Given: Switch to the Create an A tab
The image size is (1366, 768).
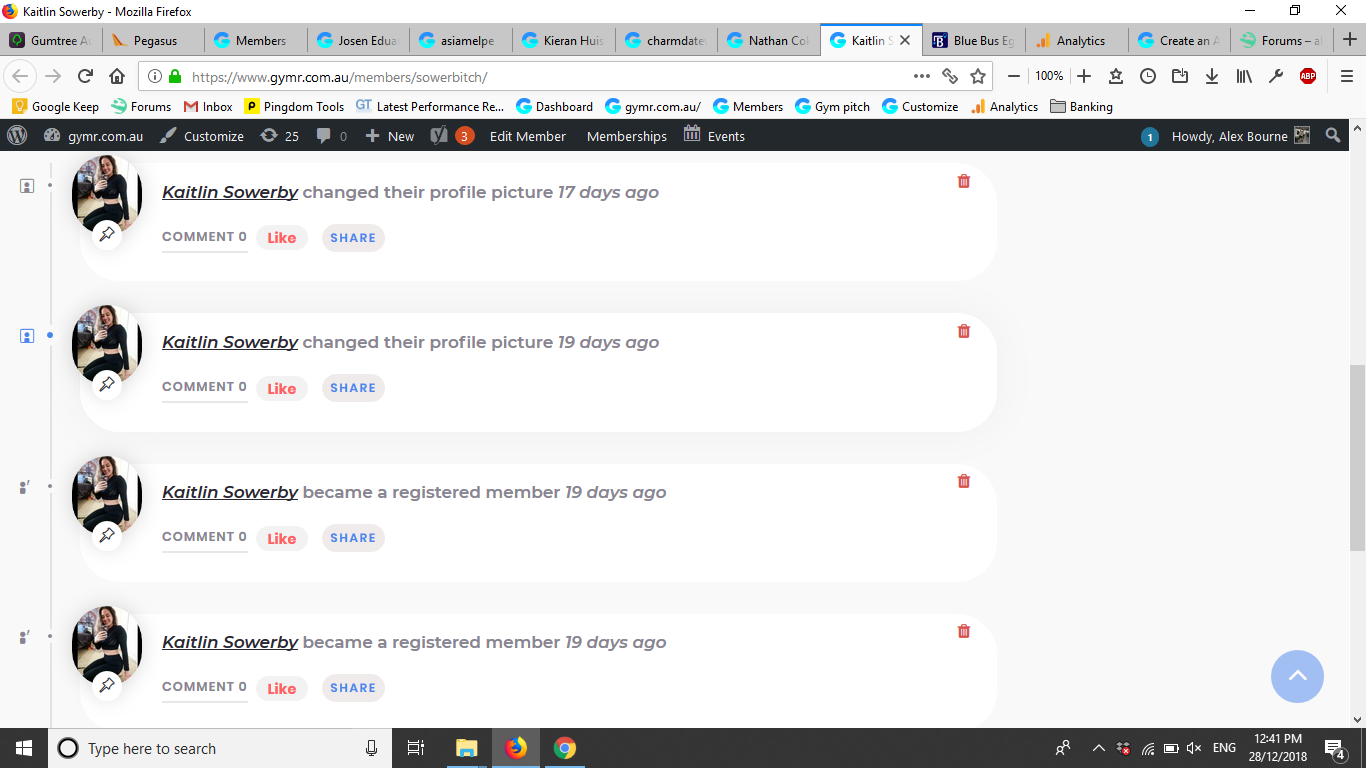Looking at the screenshot, I should [1179, 41].
